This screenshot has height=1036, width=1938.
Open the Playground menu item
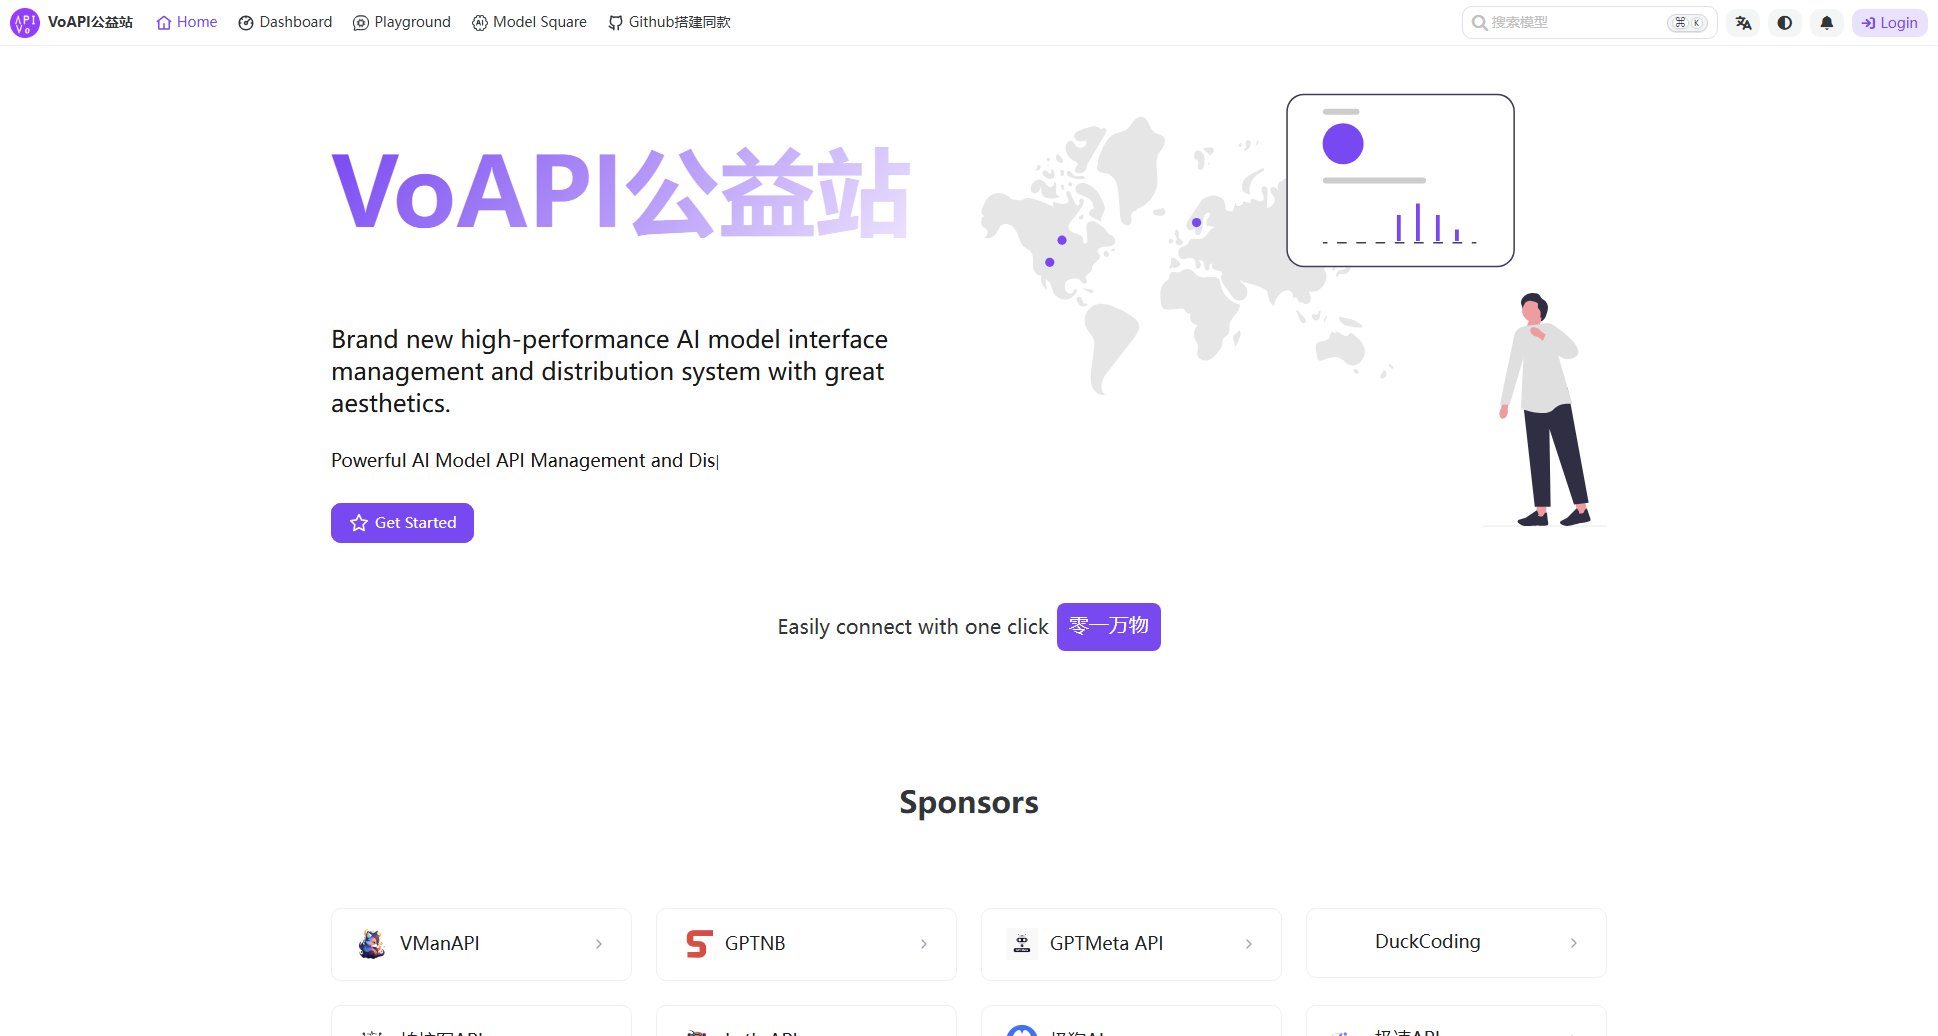(402, 22)
